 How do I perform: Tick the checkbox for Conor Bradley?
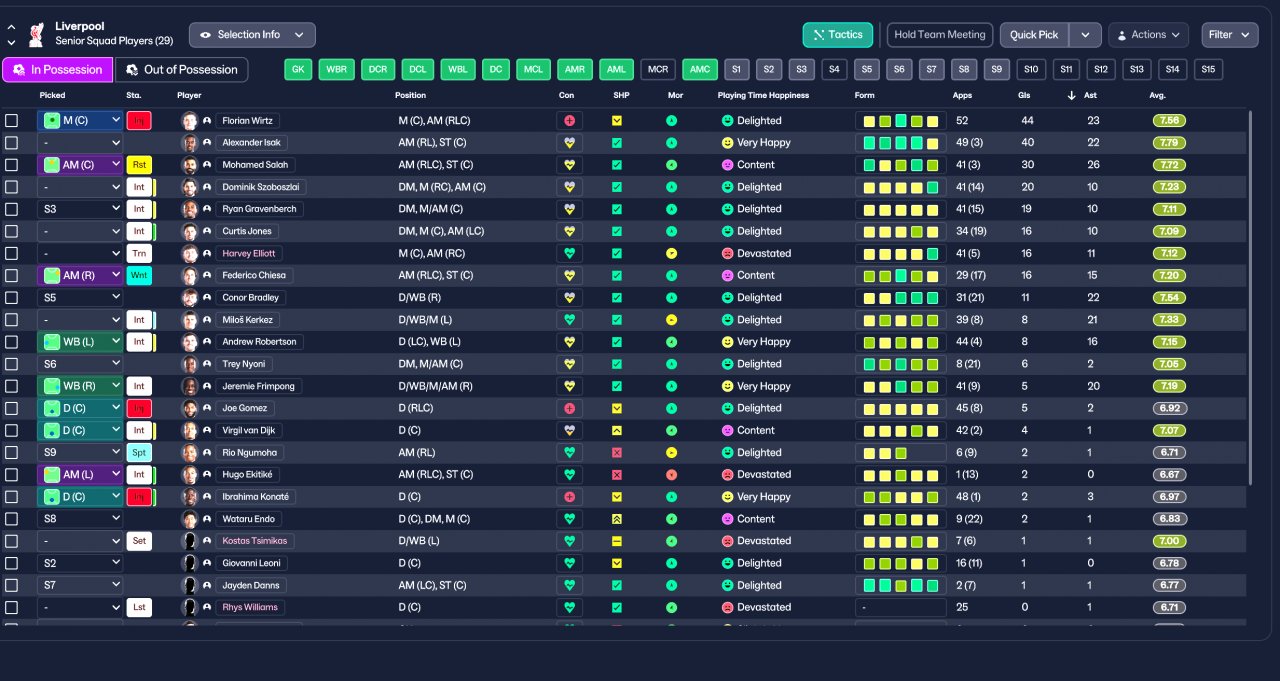pos(11,297)
